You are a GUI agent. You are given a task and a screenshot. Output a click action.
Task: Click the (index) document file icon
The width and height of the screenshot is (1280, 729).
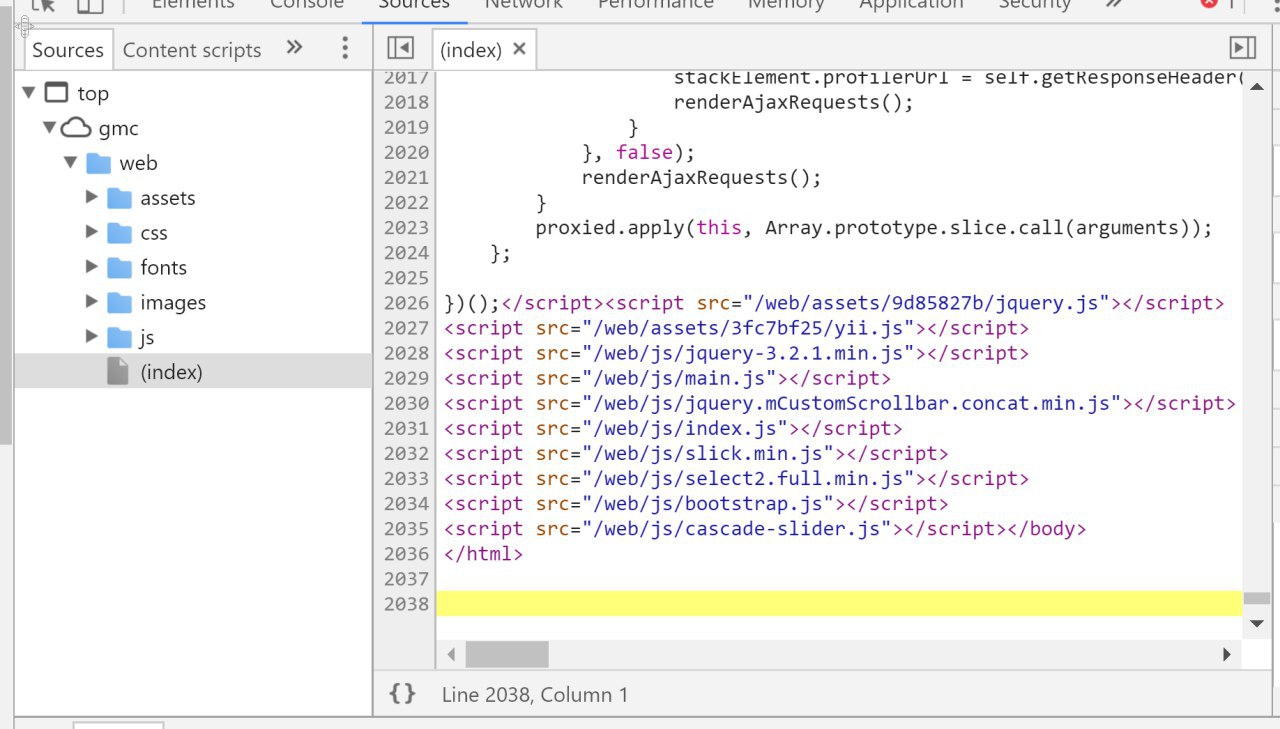tap(118, 372)
